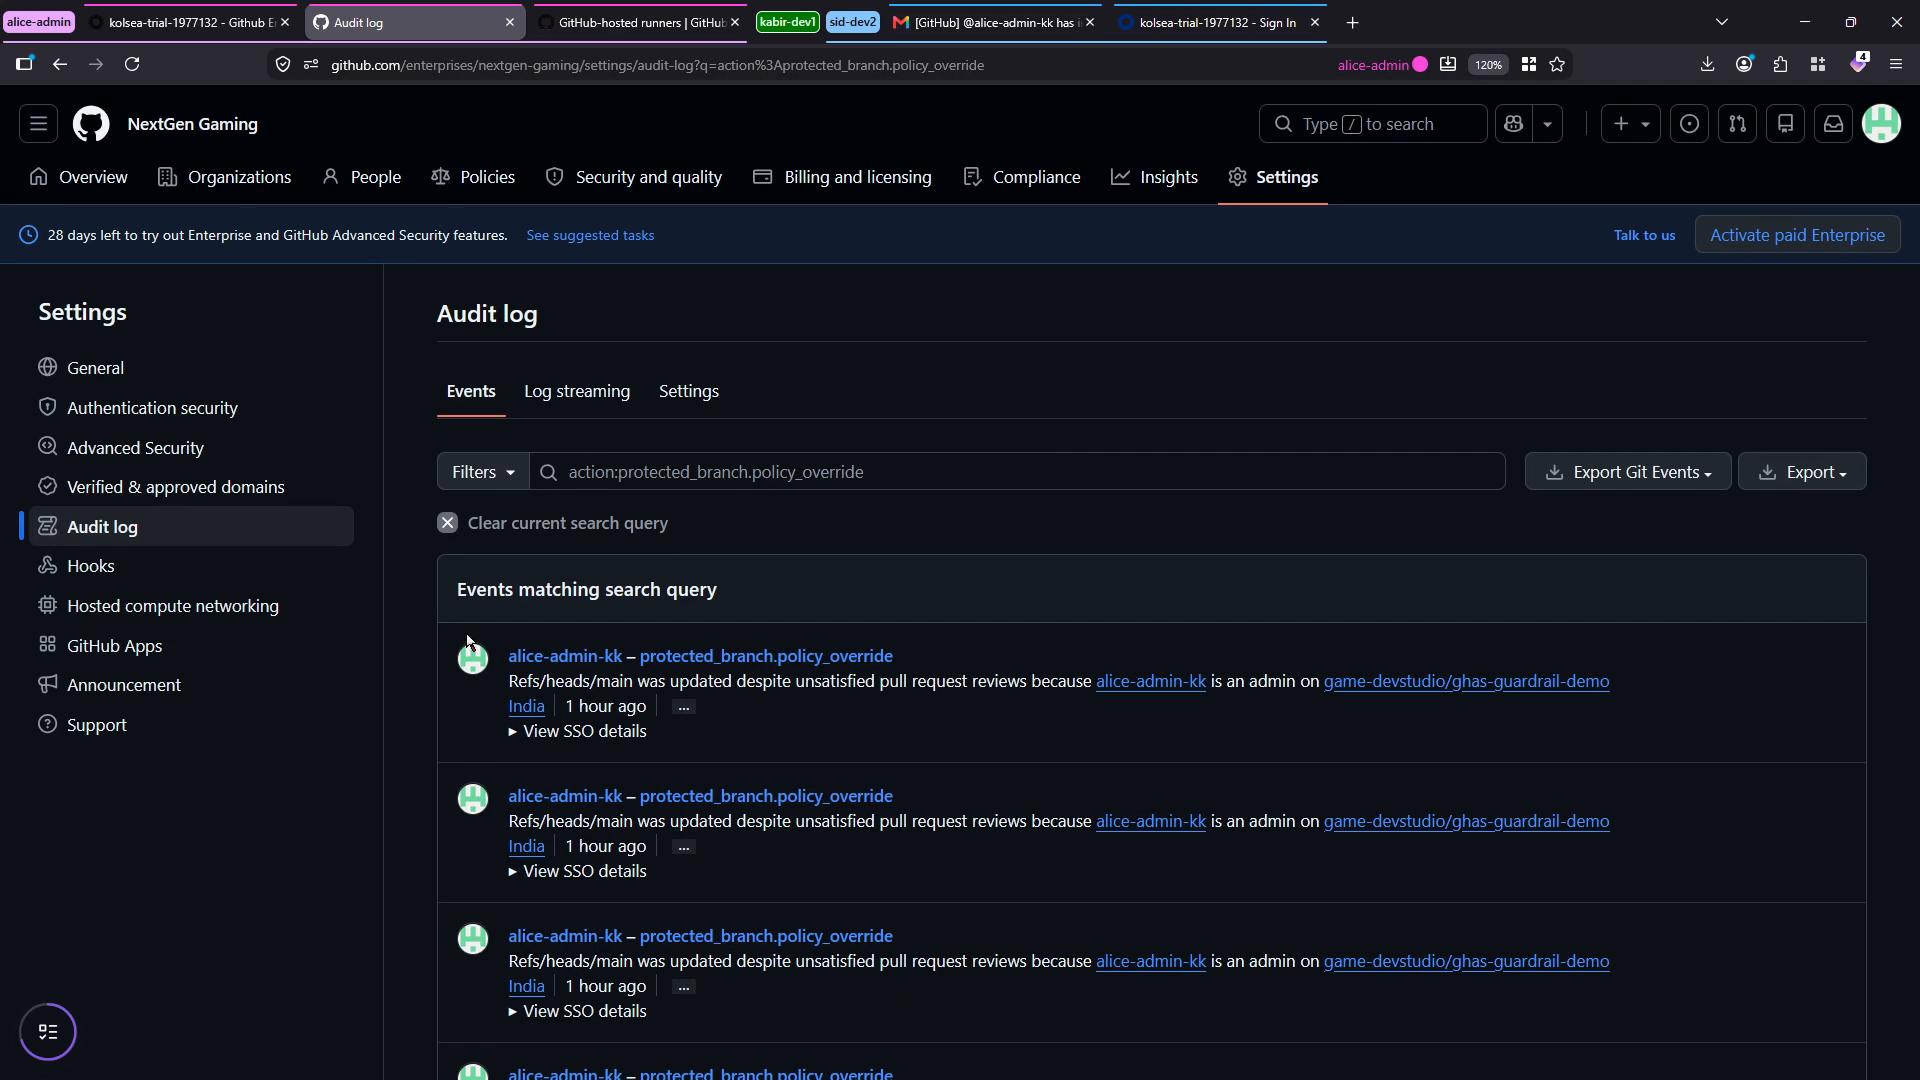Open the browser sidebar toggle icon
The width and height of the screenshot is (1920, 1080).
[24, 64]
